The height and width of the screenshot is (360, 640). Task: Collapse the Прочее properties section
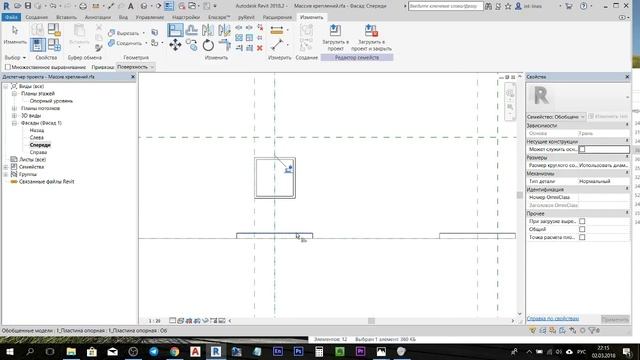pos(627,213)
